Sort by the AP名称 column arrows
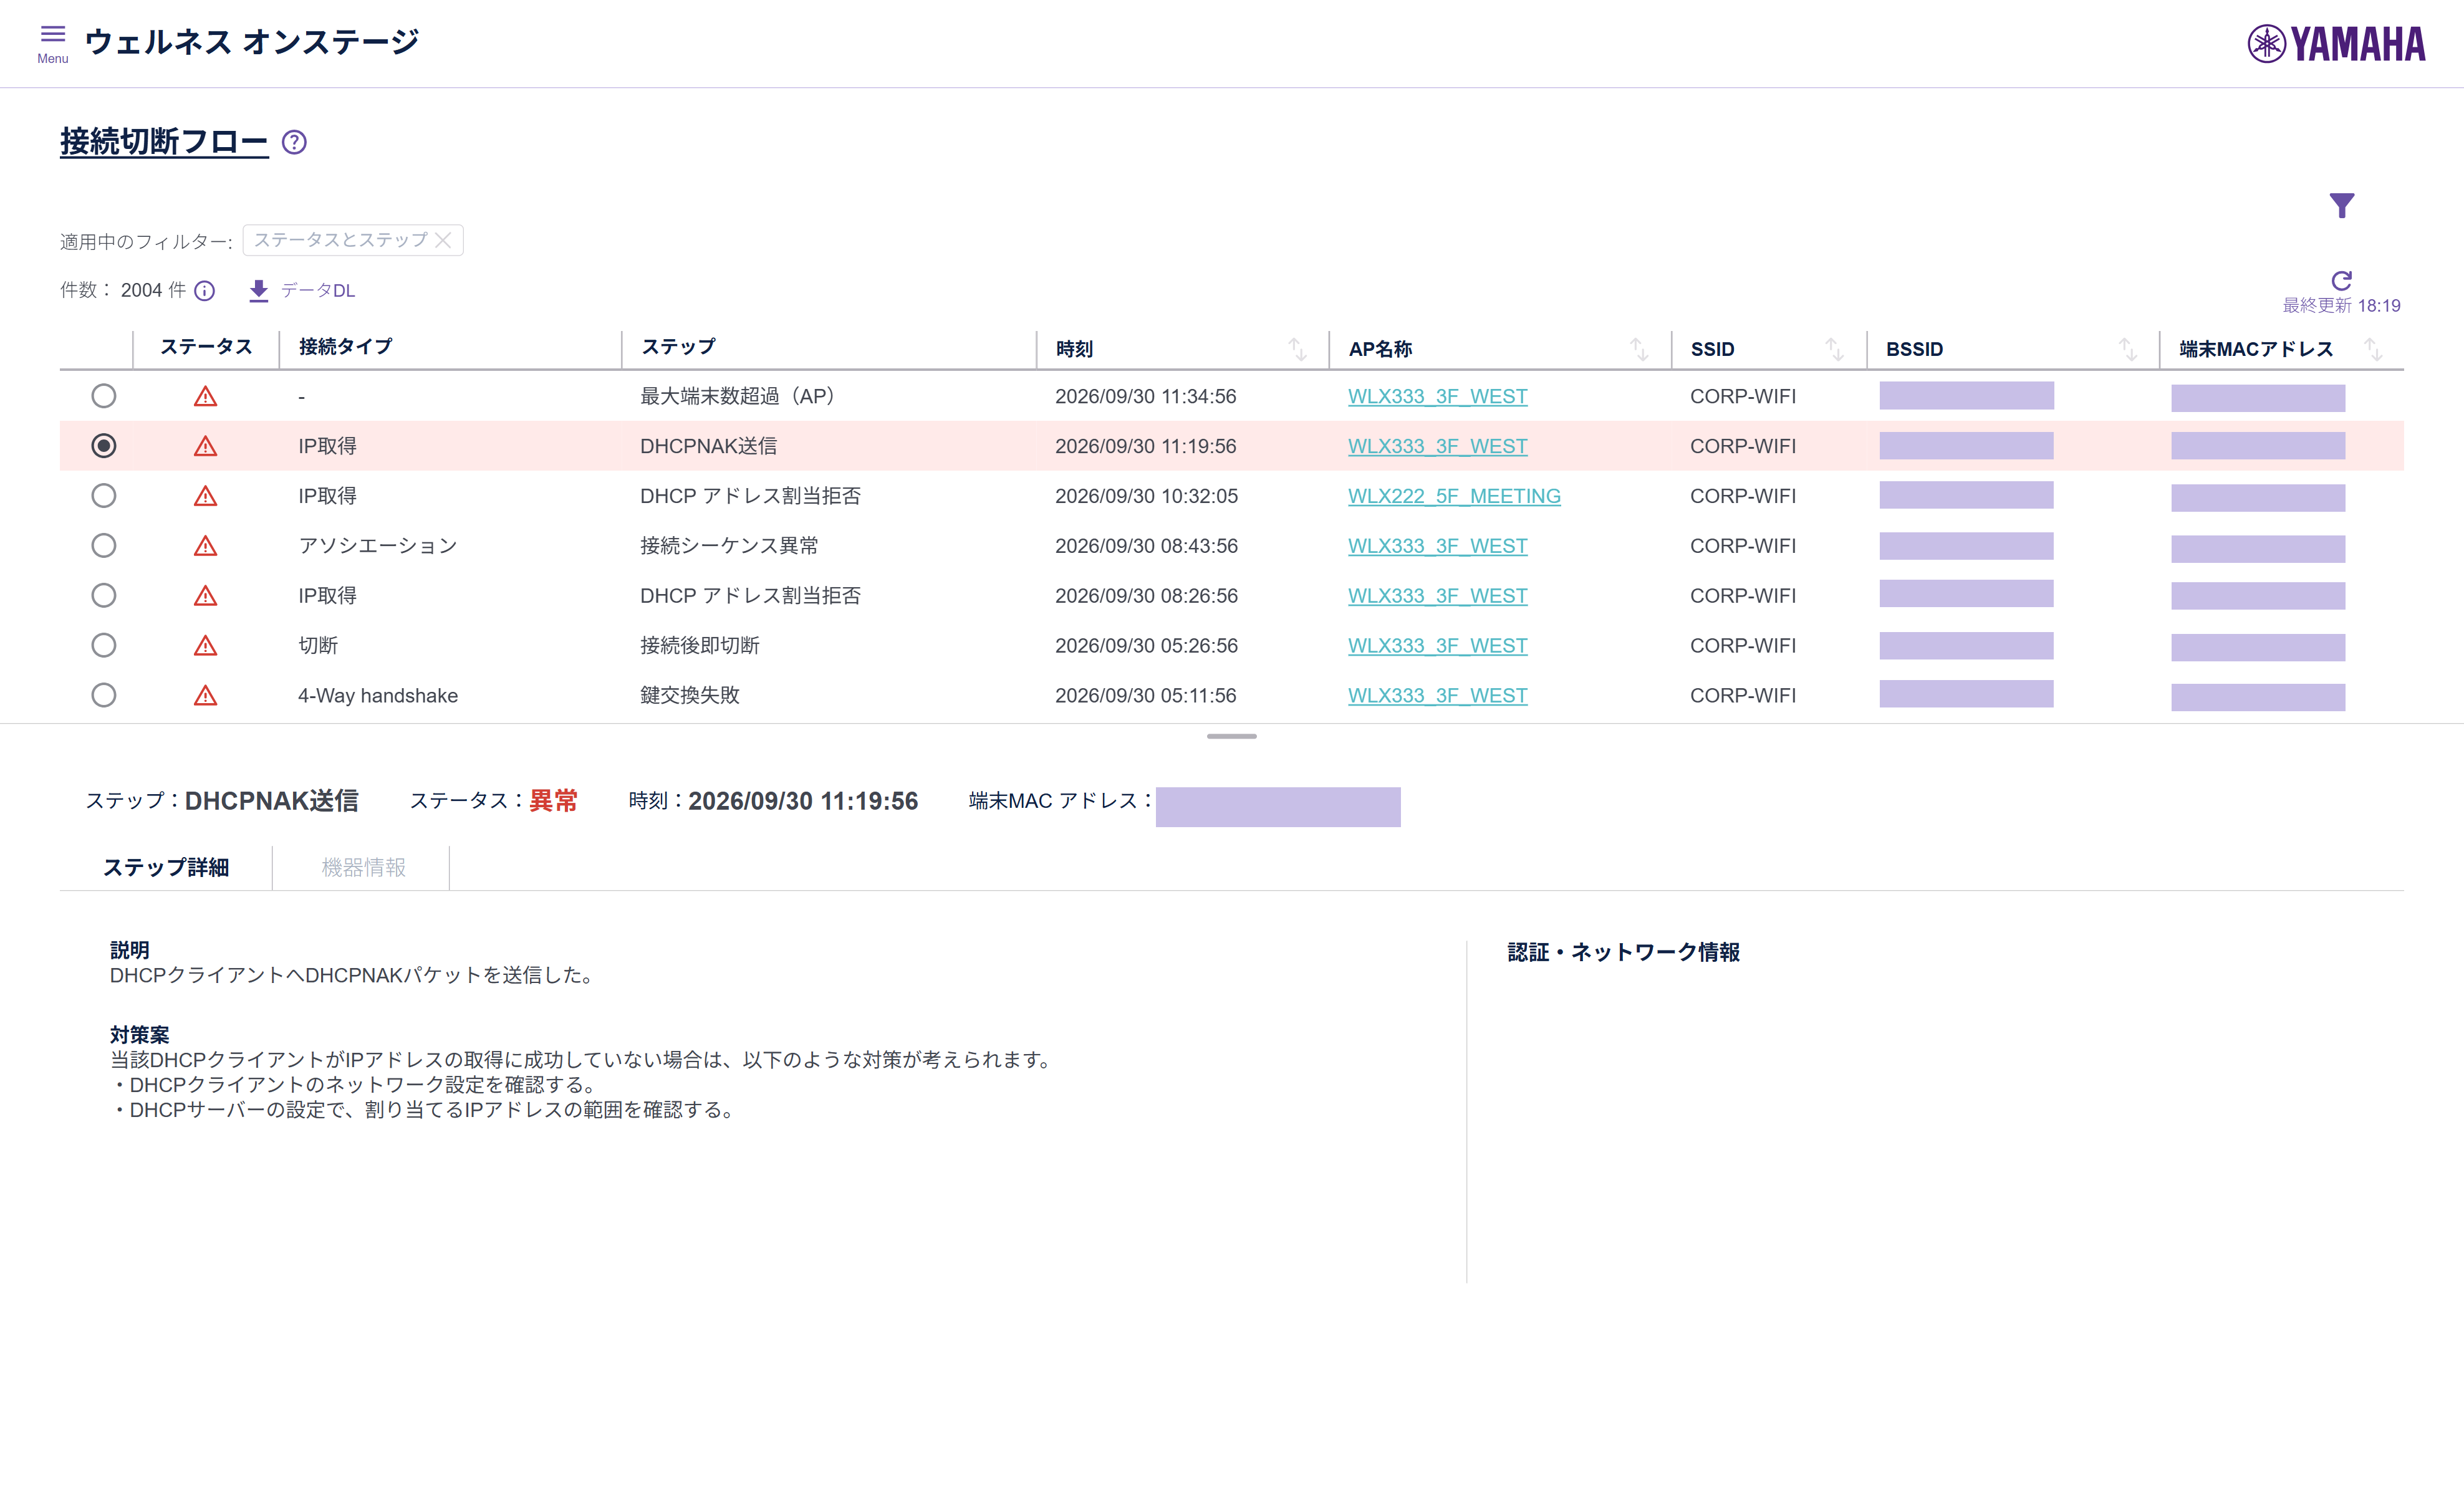2464x1496 pixels. coord(1639,349)
